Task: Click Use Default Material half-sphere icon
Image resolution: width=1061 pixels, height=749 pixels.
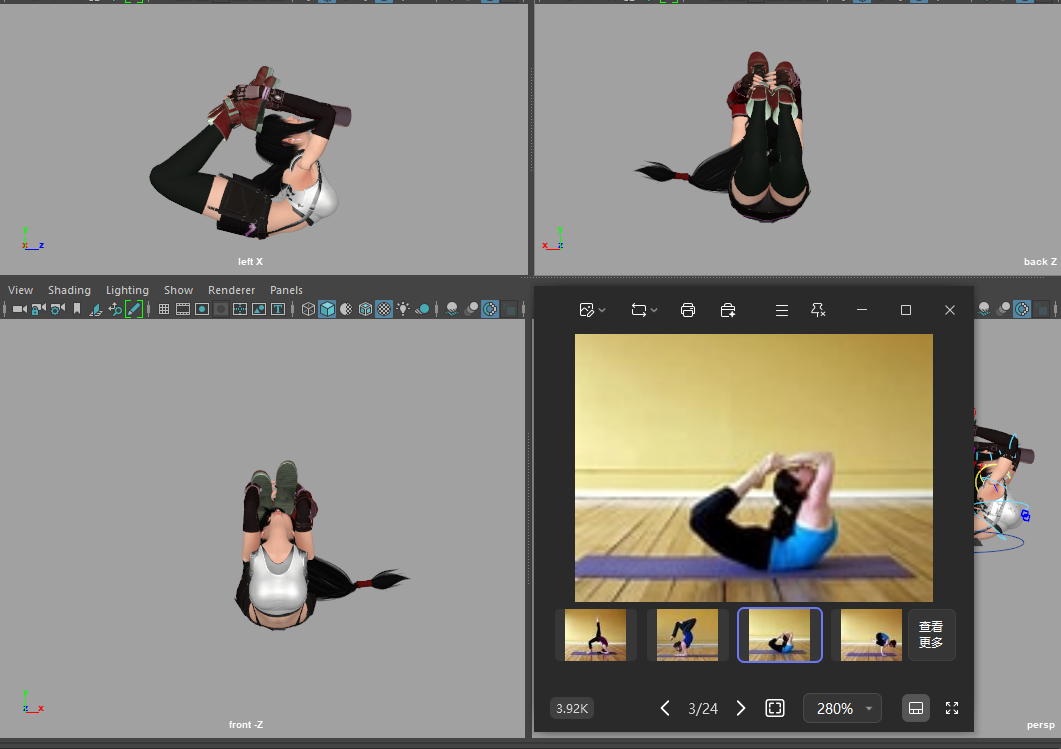Action: tap(346, 309)
